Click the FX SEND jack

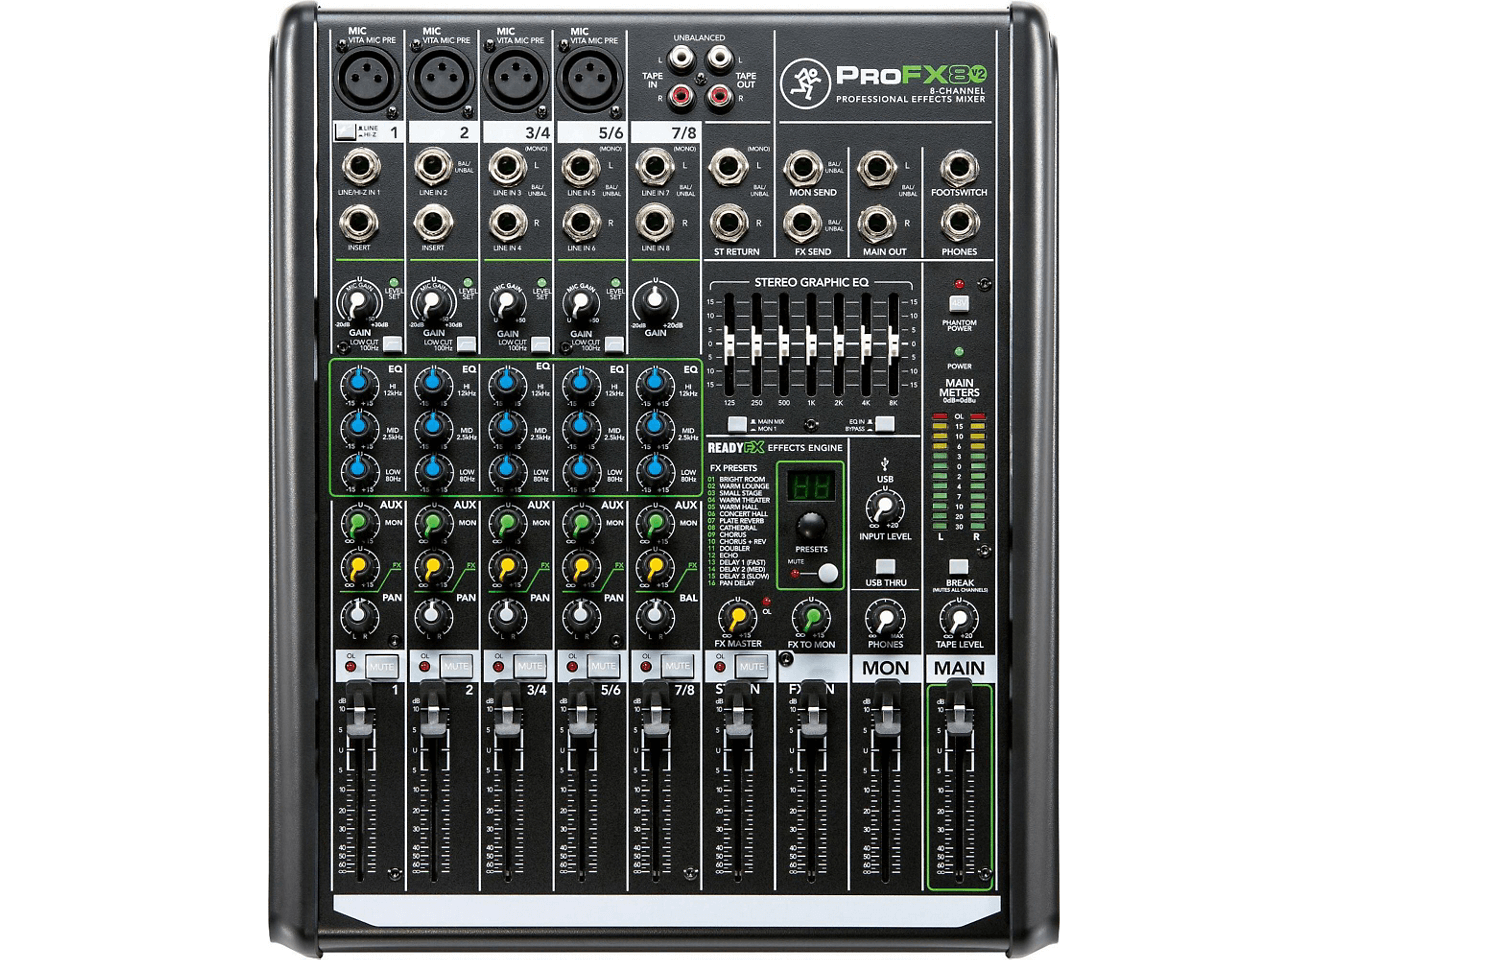(803, 224)
